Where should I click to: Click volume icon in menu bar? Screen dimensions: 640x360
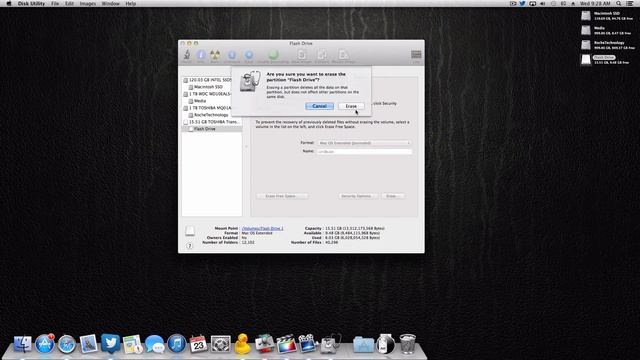(x=542, y=4)
